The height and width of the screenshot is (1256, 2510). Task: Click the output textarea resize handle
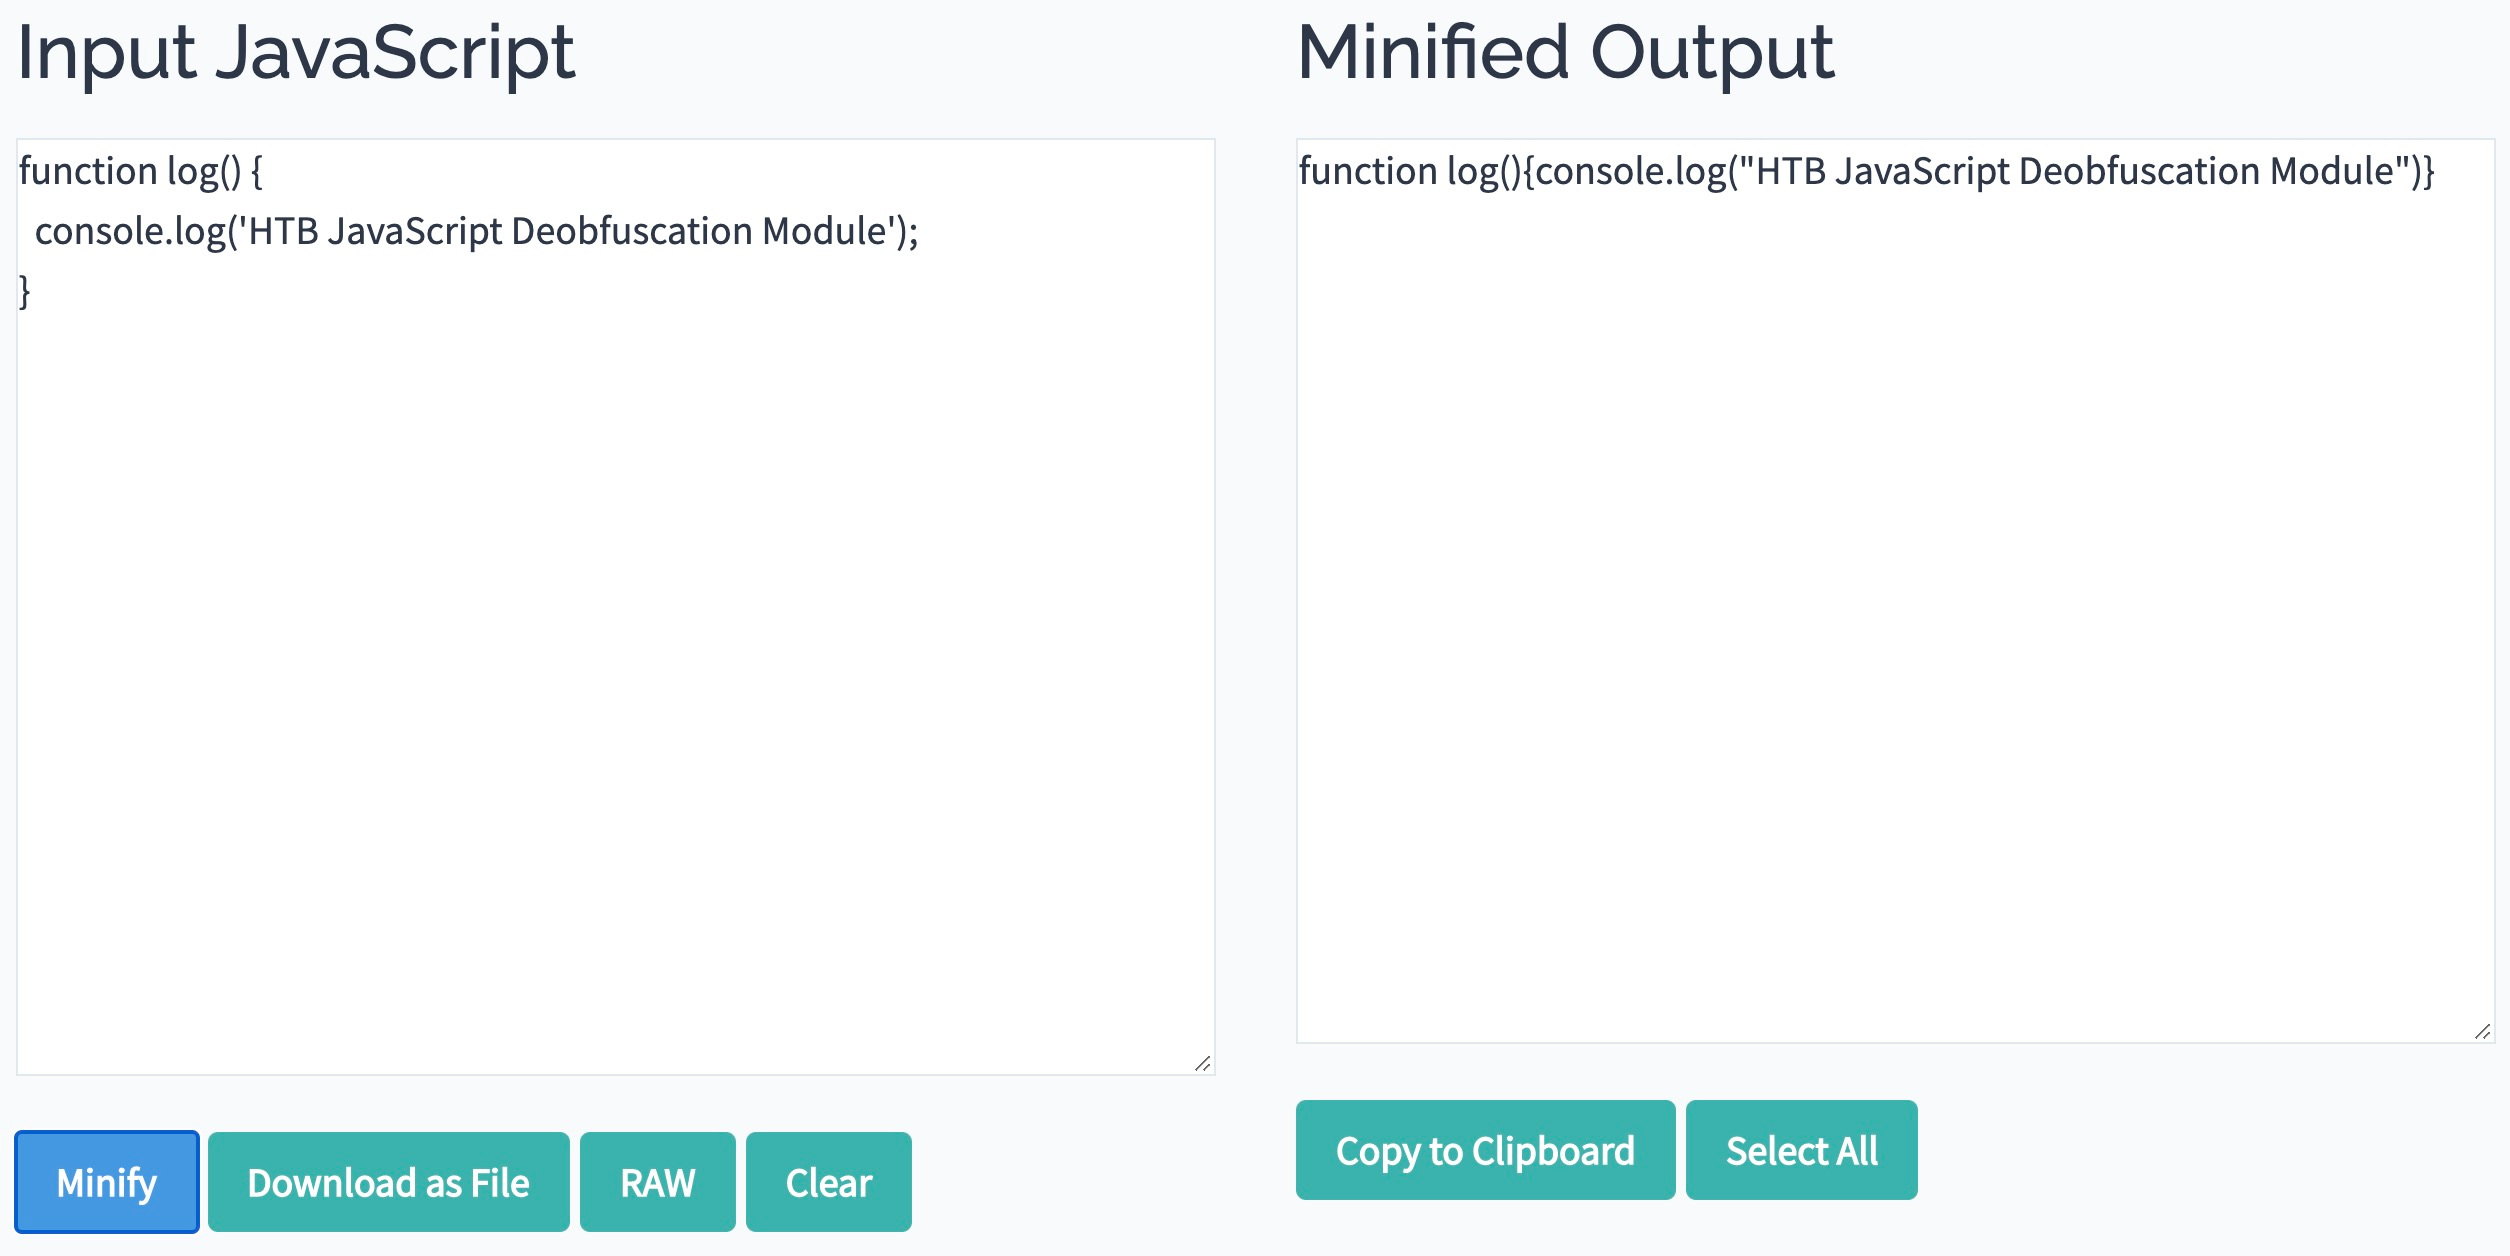coord(2483,1031)
